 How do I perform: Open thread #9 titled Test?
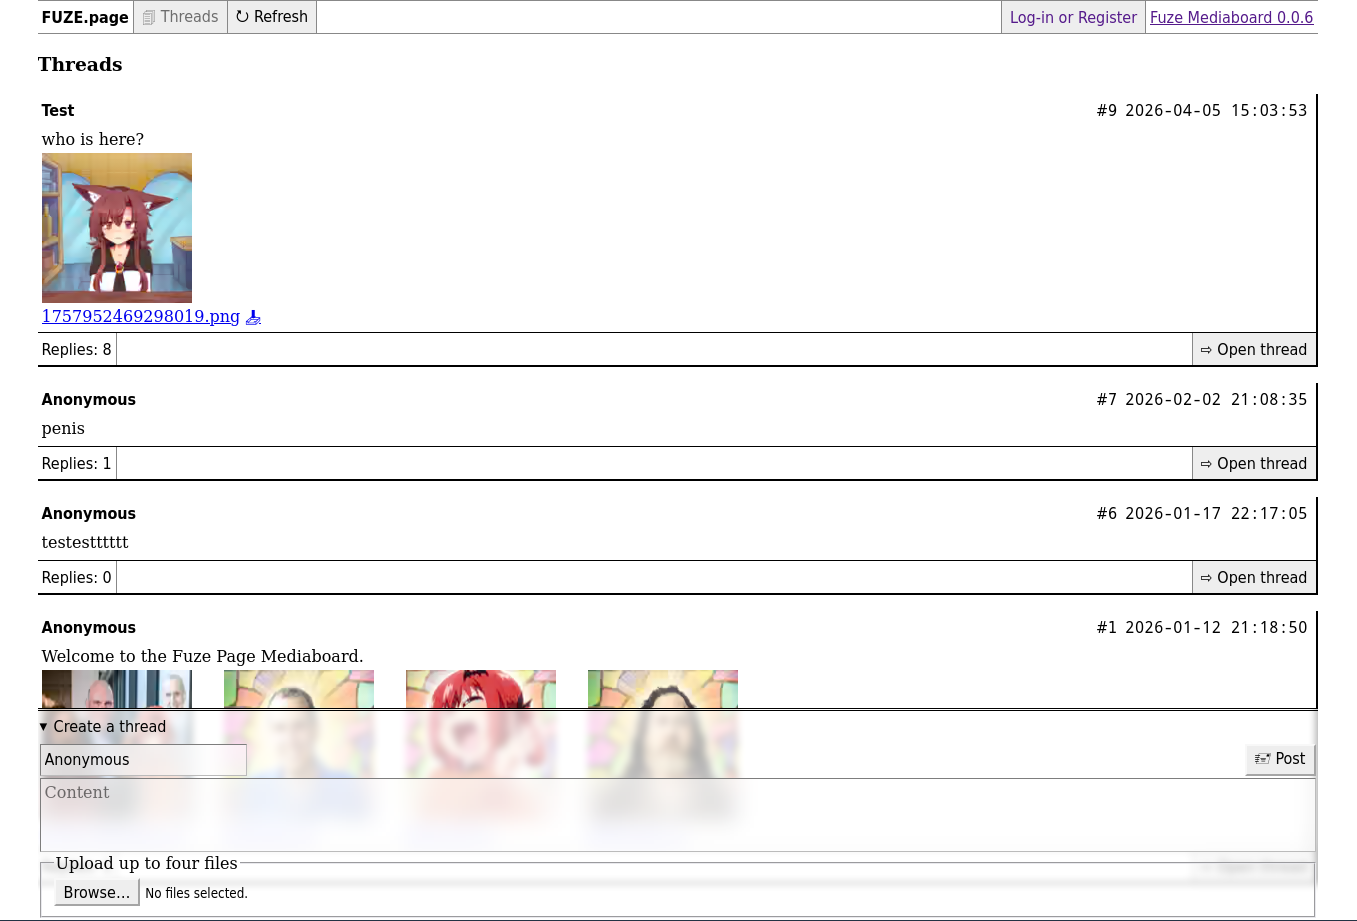coord(1254,350)
